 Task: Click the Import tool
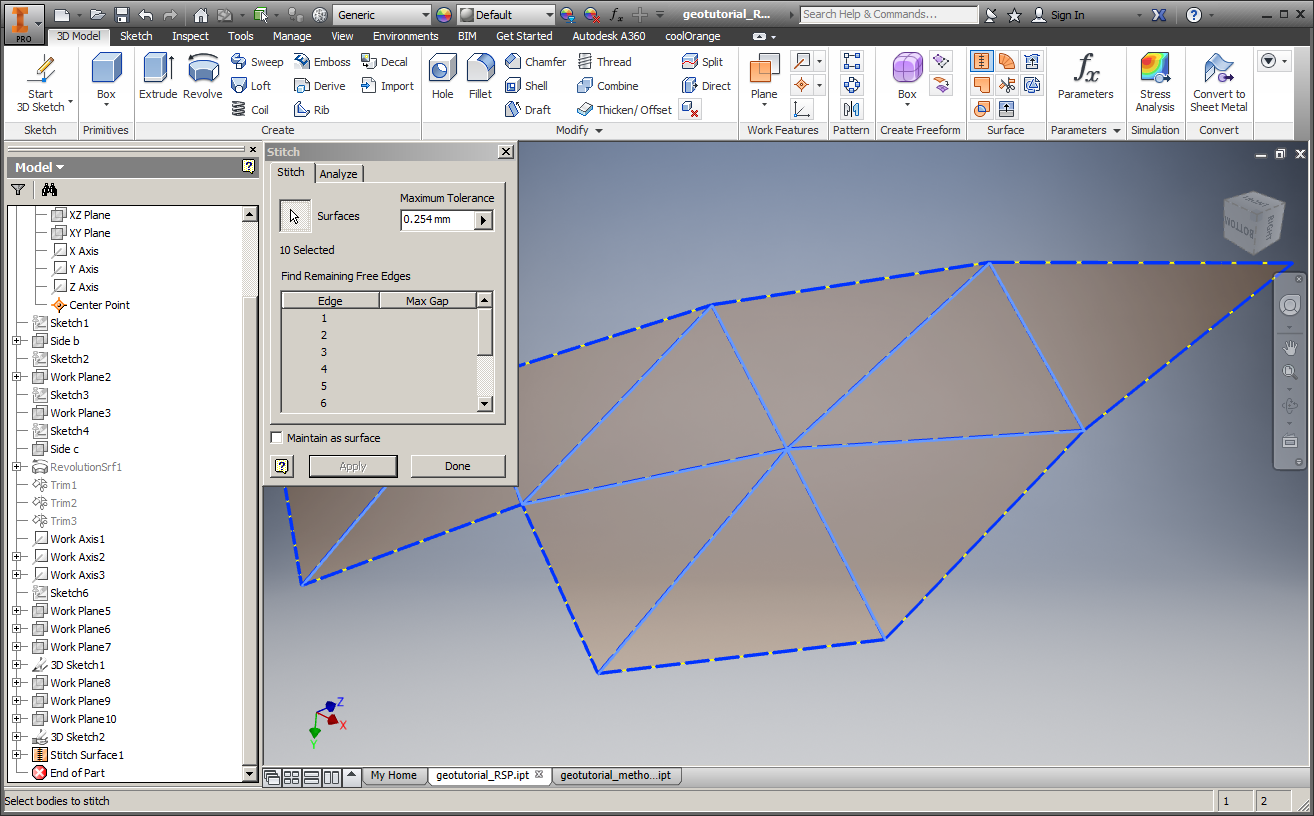click(387, 86)
